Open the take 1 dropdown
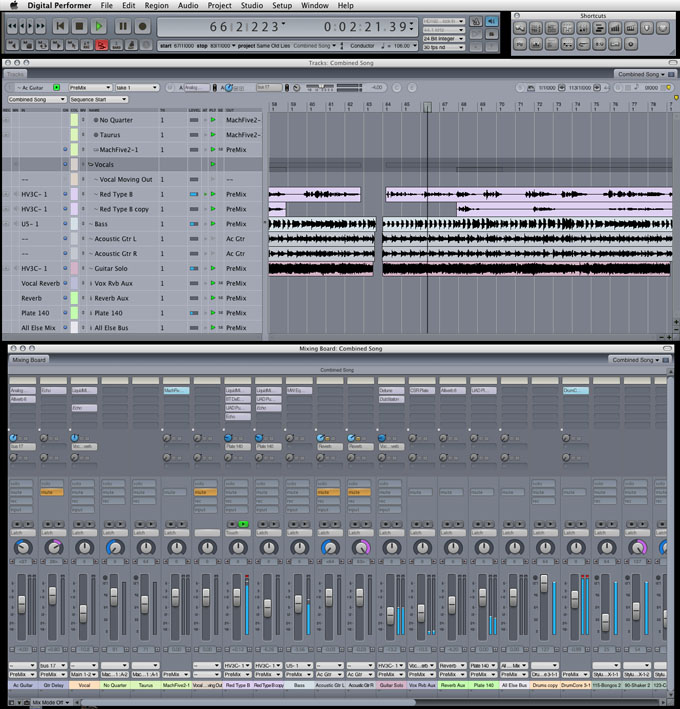The height and width of the screenshot is (709, 680). coord(137,87)
